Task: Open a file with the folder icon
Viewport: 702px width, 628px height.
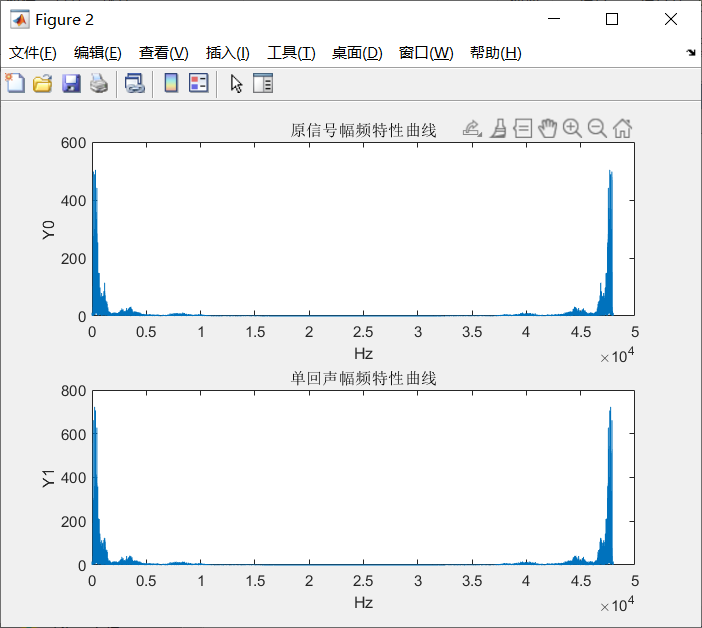Action: 42,84
